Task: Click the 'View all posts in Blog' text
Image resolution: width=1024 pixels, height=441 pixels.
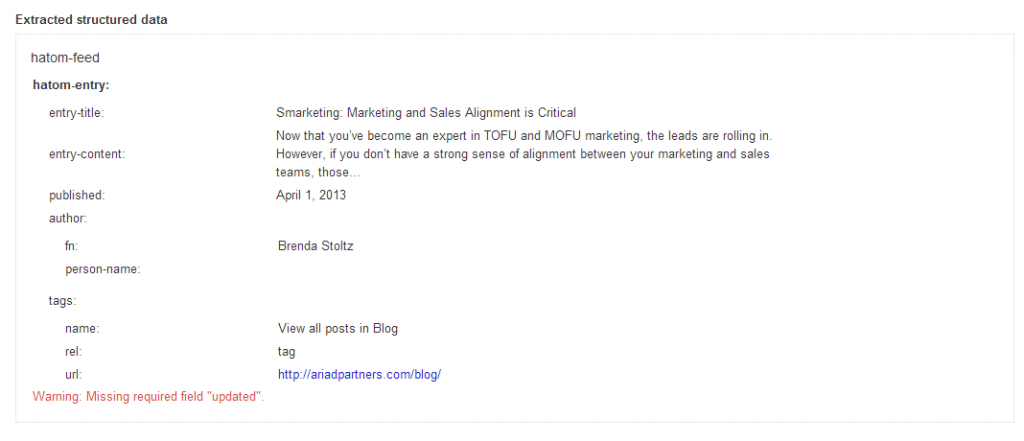Action: click(338, 328)
